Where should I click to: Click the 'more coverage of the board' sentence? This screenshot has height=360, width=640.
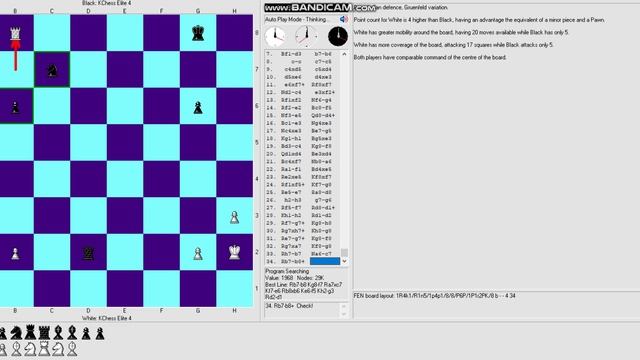(x=453, y=45)
